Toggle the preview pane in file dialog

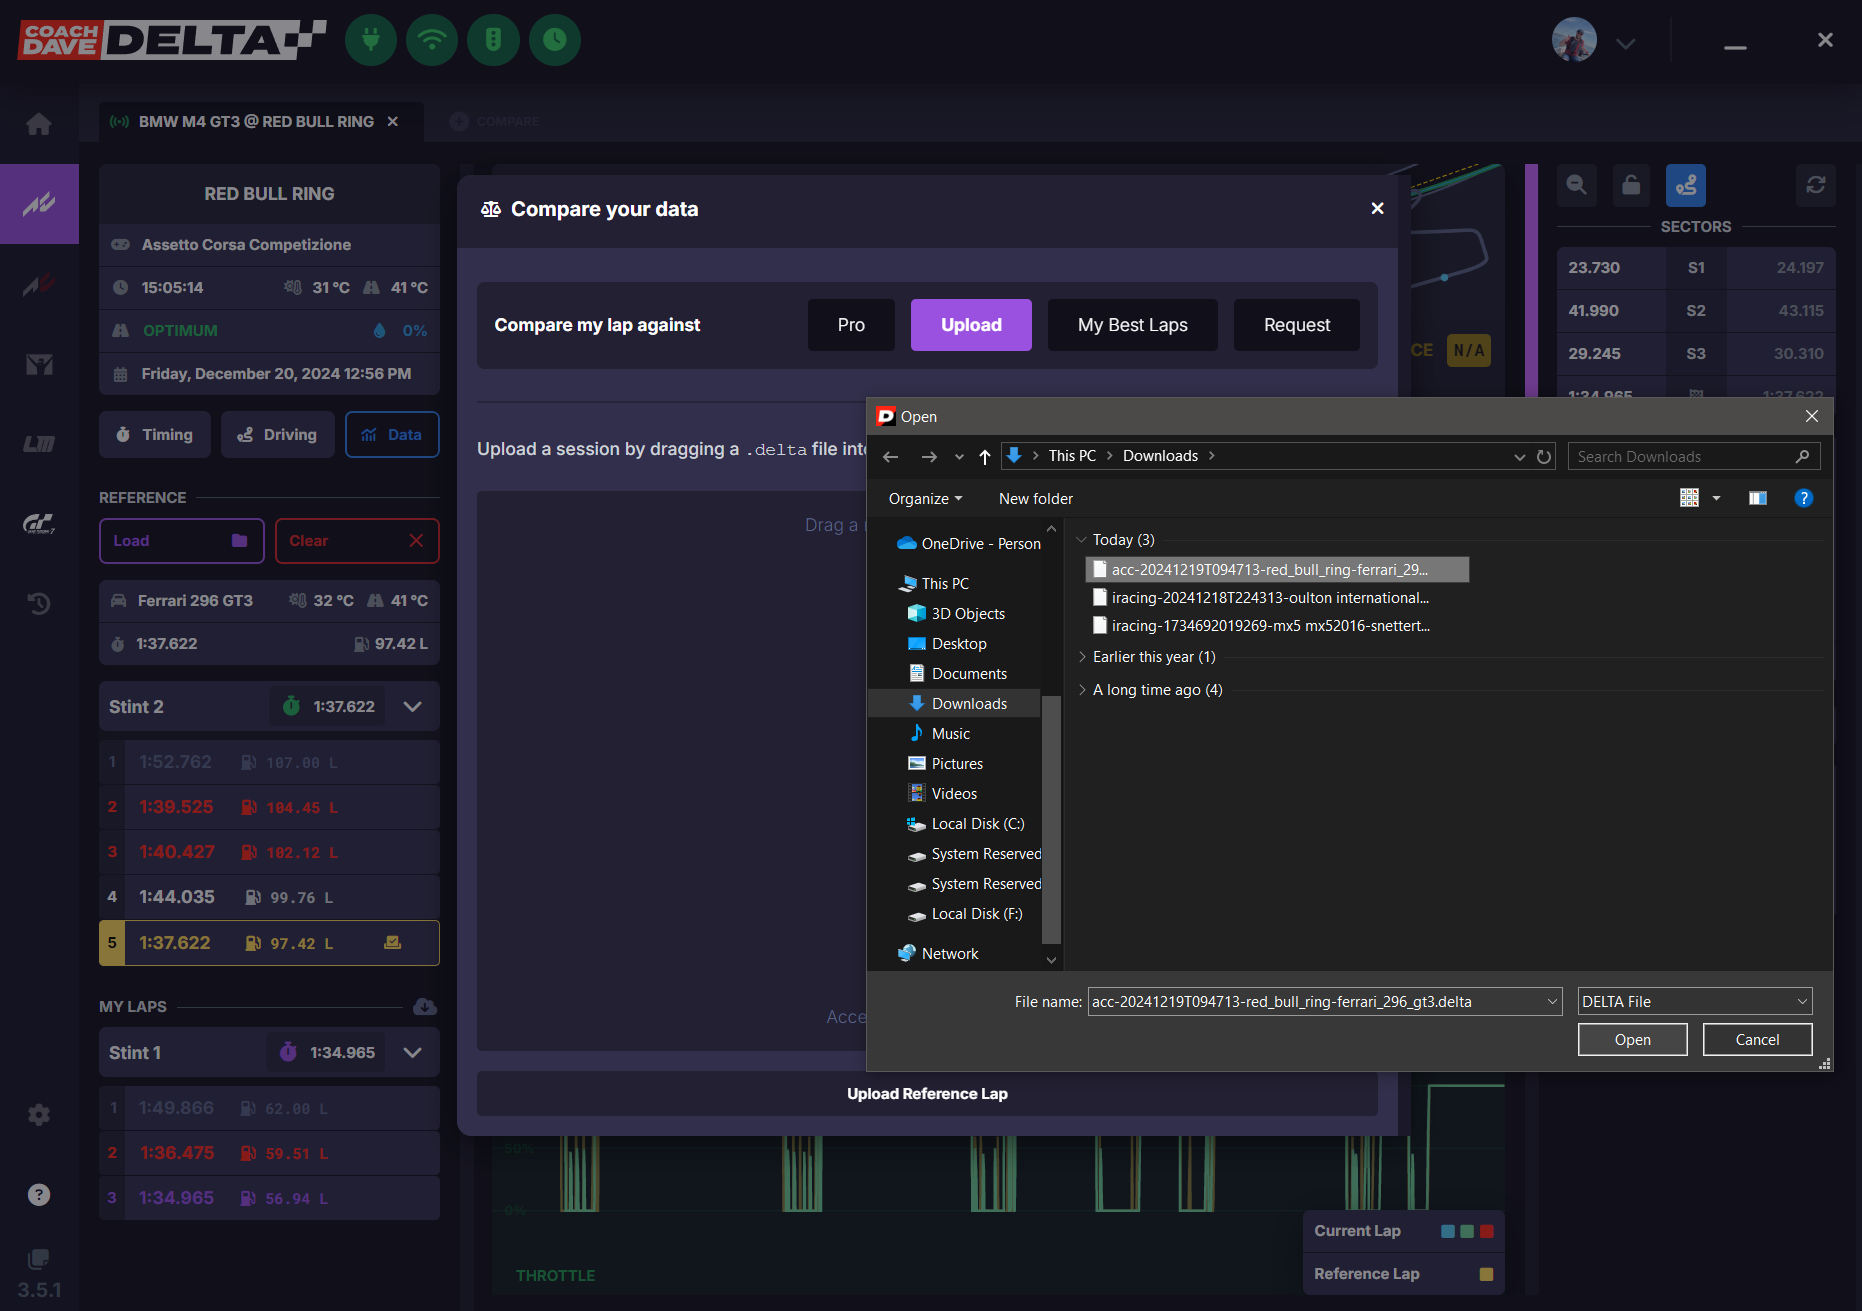[x=1758, y=498]
